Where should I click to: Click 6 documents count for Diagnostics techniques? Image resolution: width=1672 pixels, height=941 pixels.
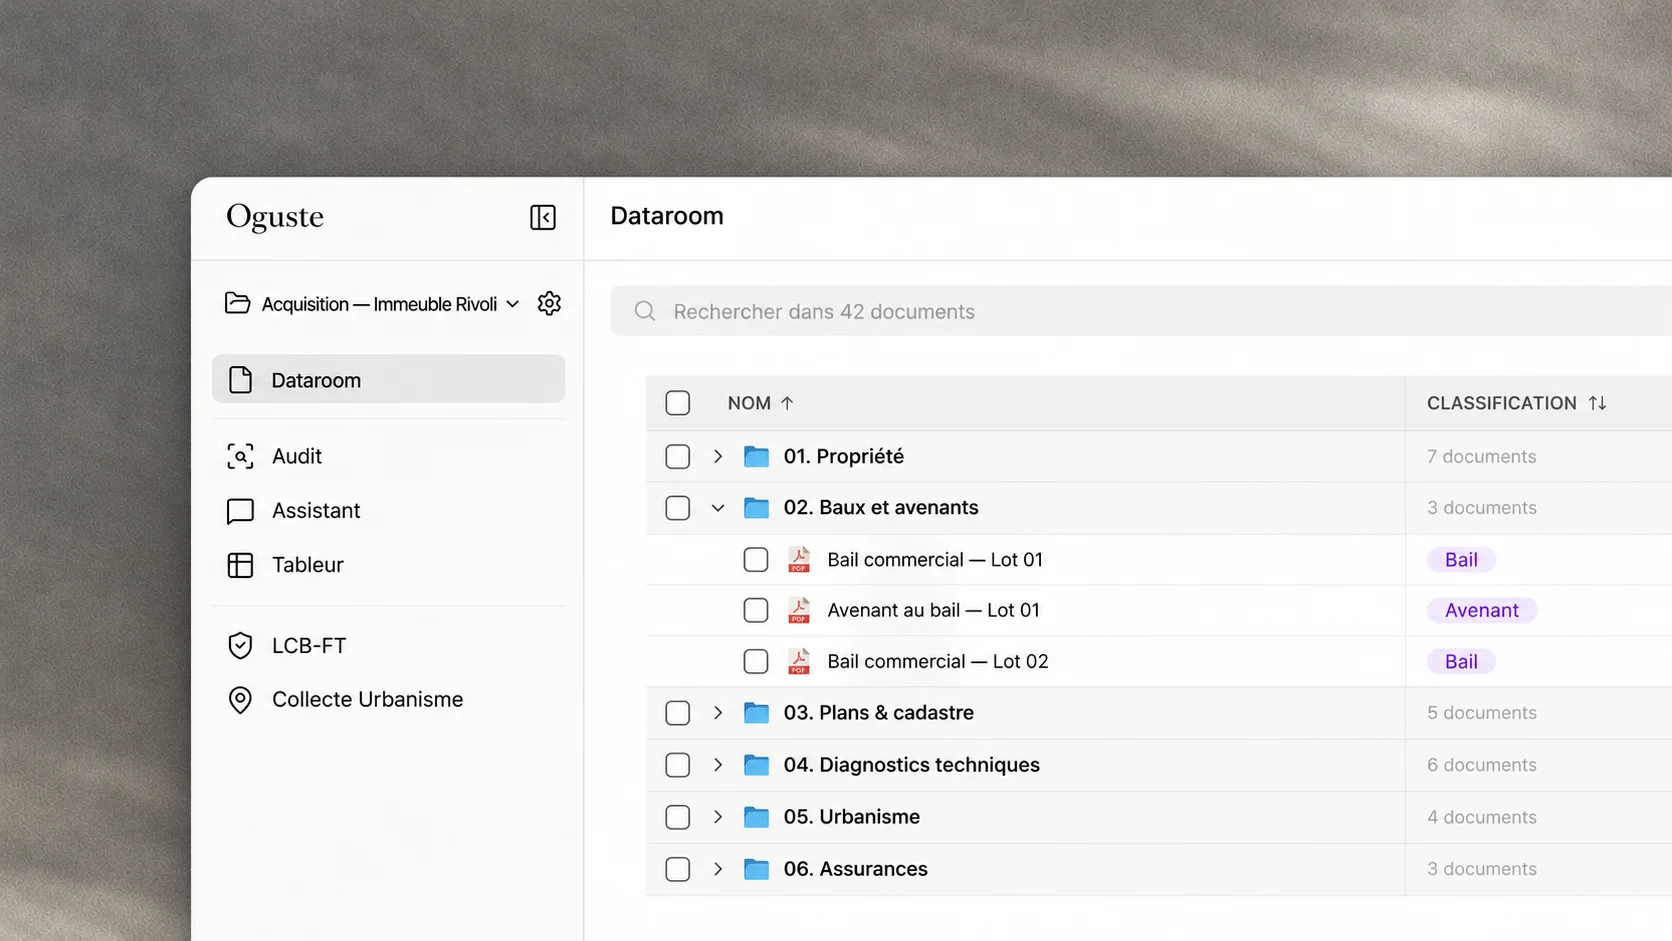coord(1481,765)
